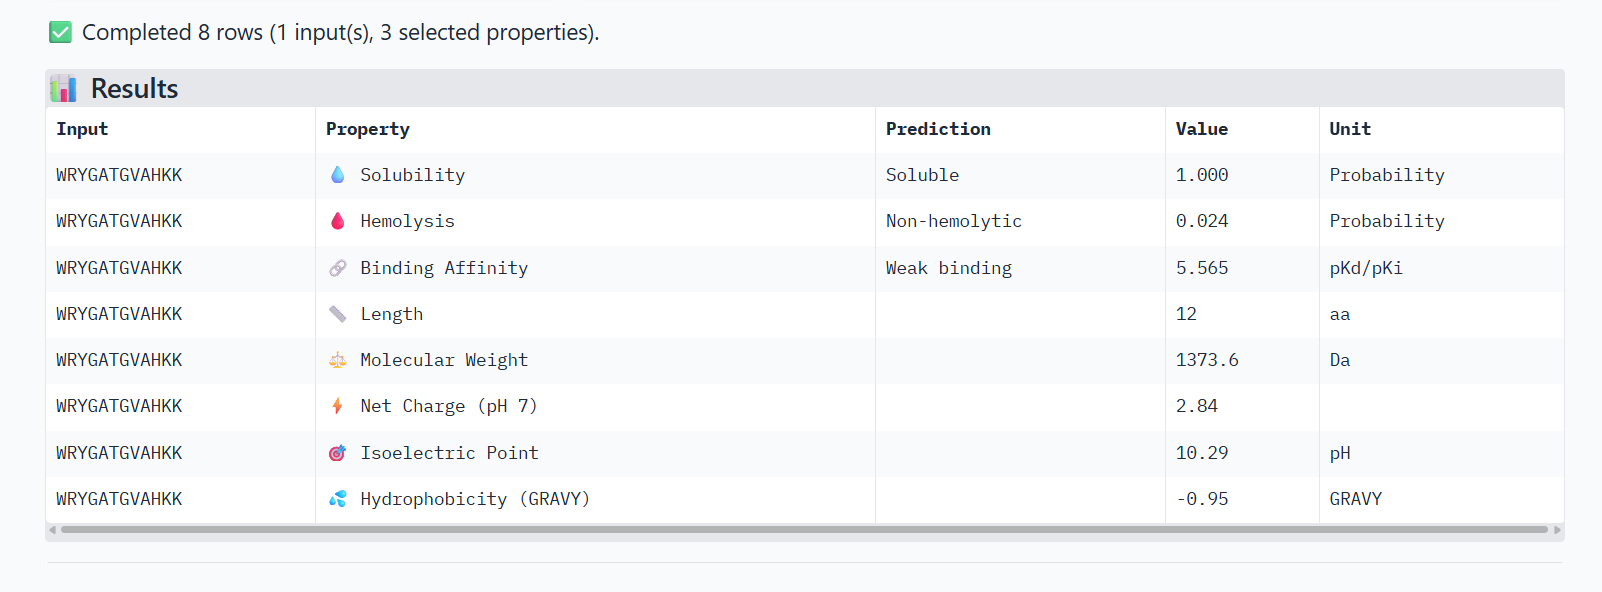Click the Isoelectric Point target icon
The width and height of the screenshot is (1602, 592).
click(338, 453)
